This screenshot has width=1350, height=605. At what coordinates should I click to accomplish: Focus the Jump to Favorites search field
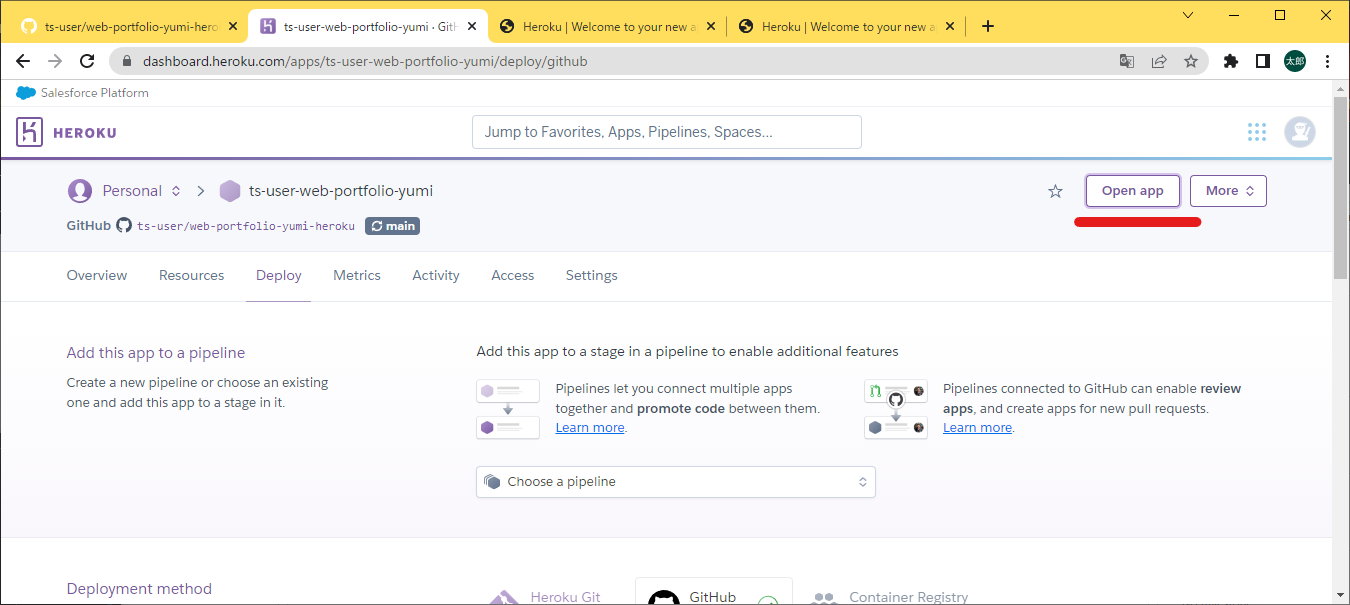pyautogui.click(x=667, y=132)
